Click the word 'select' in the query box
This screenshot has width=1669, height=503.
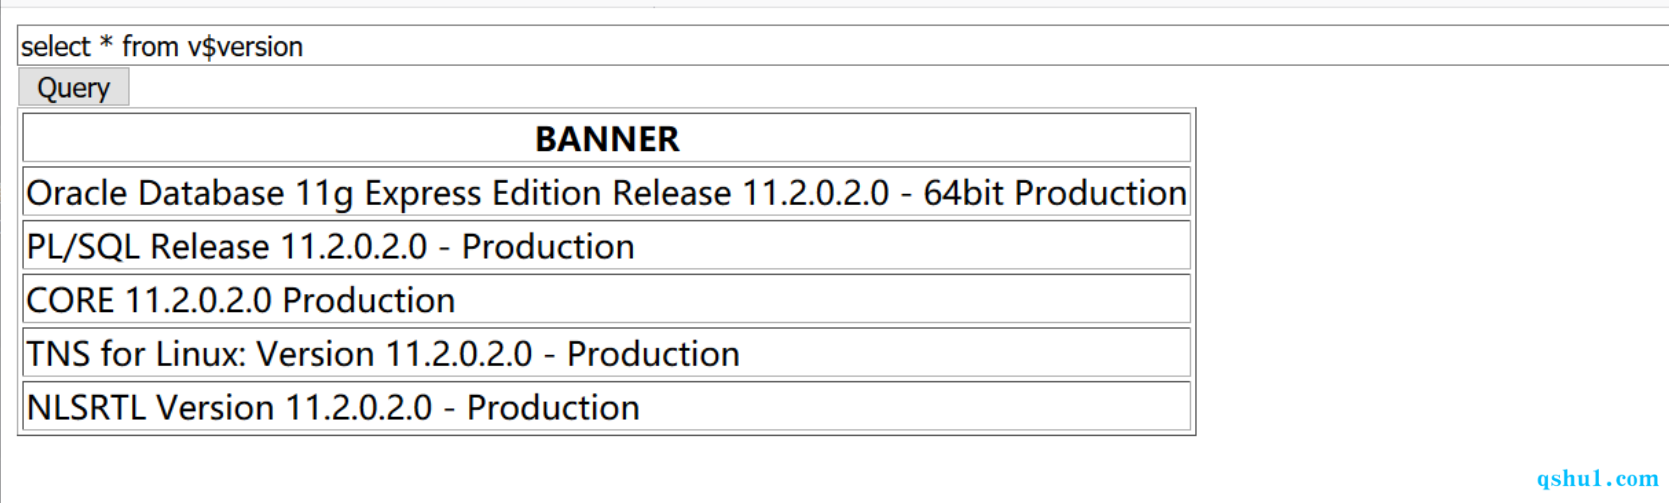tap(56, 46)
